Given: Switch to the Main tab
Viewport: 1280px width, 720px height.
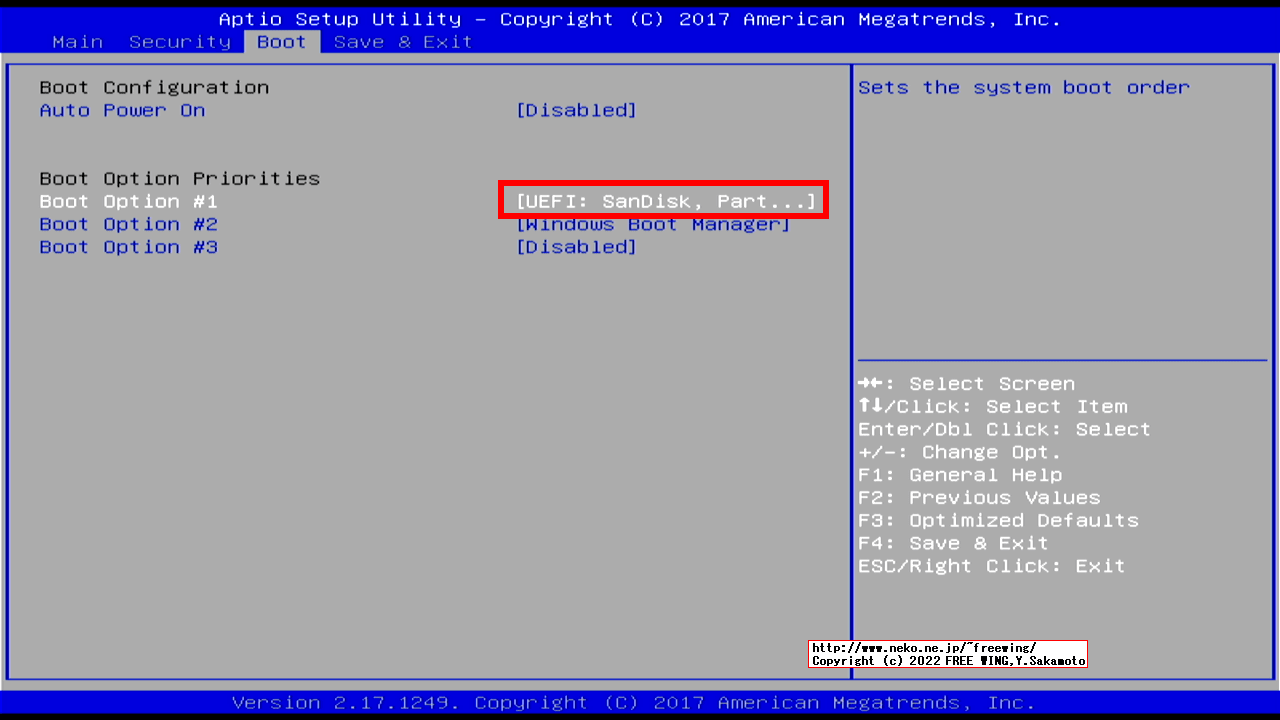Looking at the screenshot, I should [77, 42].
